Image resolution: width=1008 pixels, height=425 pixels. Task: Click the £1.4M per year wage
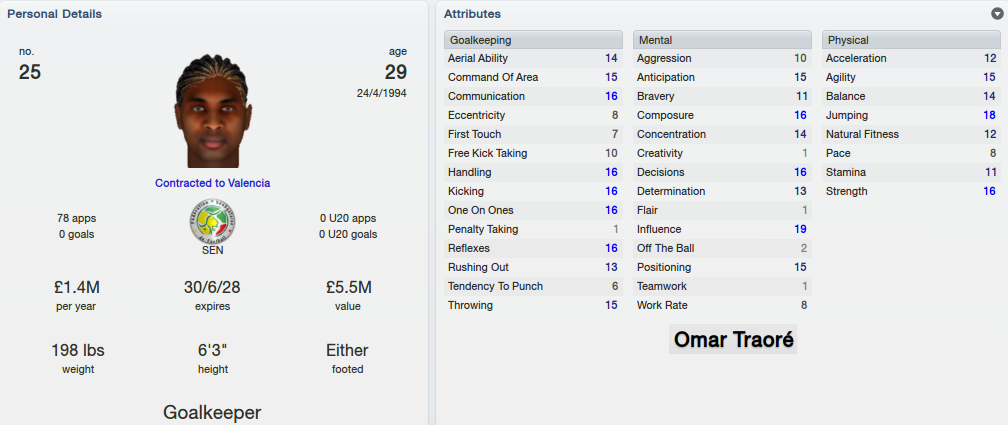pyautogui.click(x=77, y=287)
